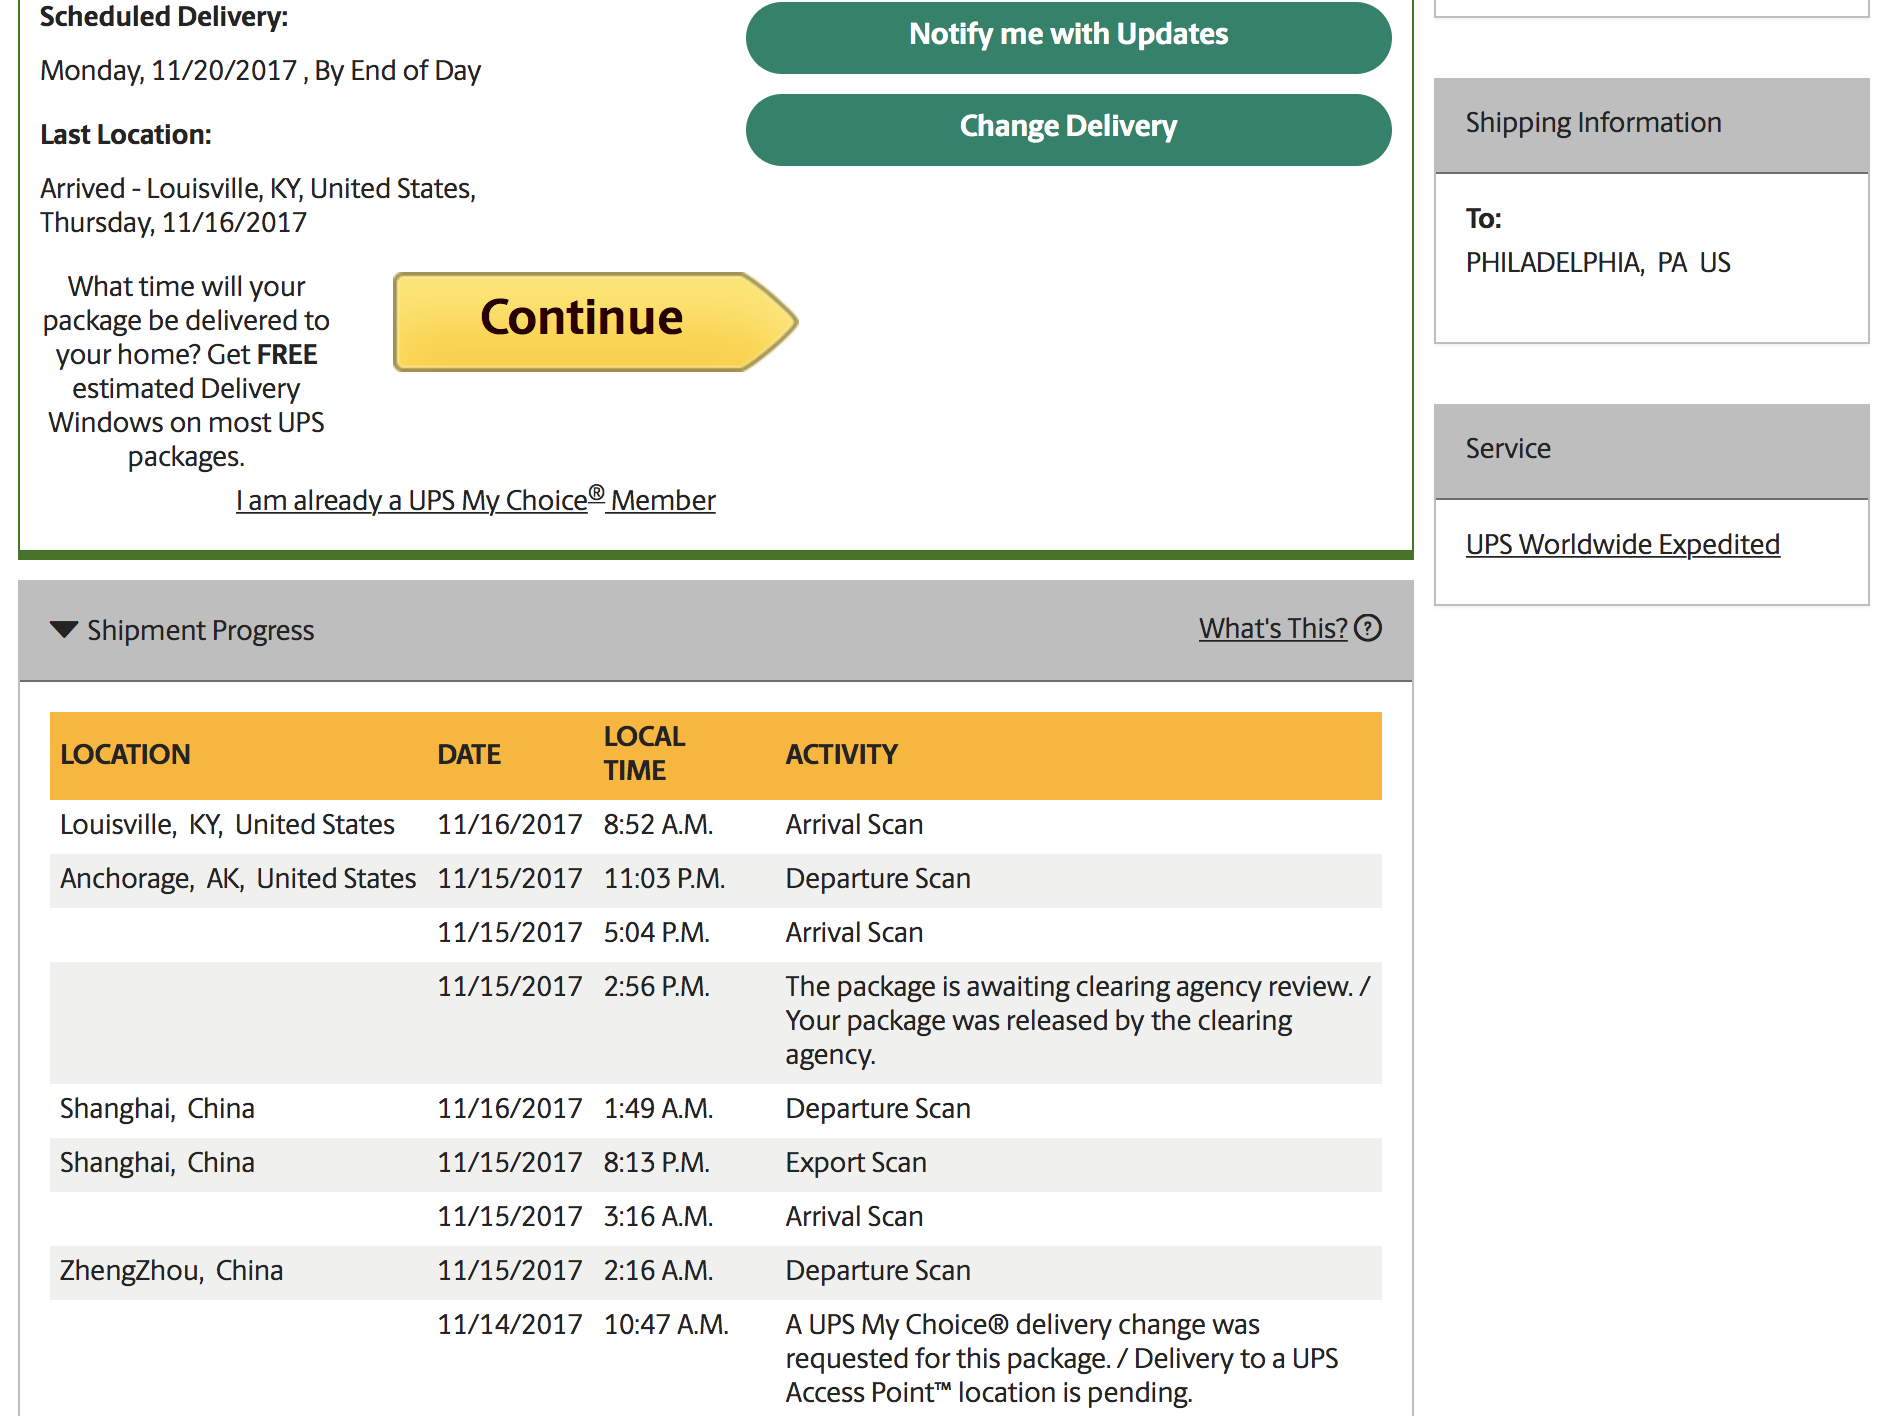Click the 5:04 P.M. time cell
Viewport: 1881px width, 1416px height.
pos(656,932)
